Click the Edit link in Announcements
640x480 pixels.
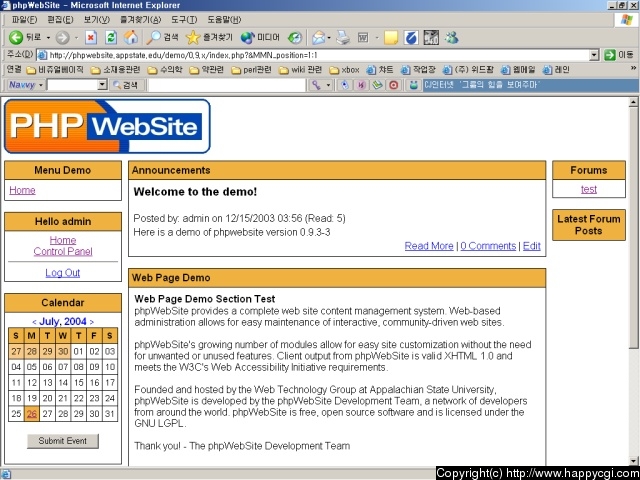(532, 246)
